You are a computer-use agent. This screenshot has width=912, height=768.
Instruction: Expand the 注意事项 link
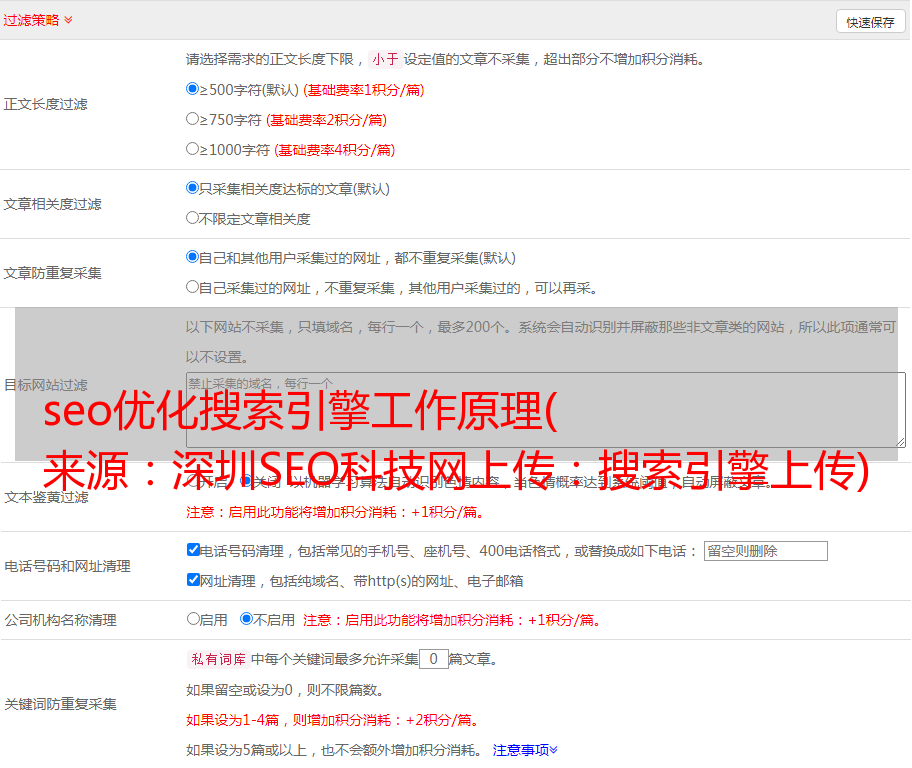[525, 750]
